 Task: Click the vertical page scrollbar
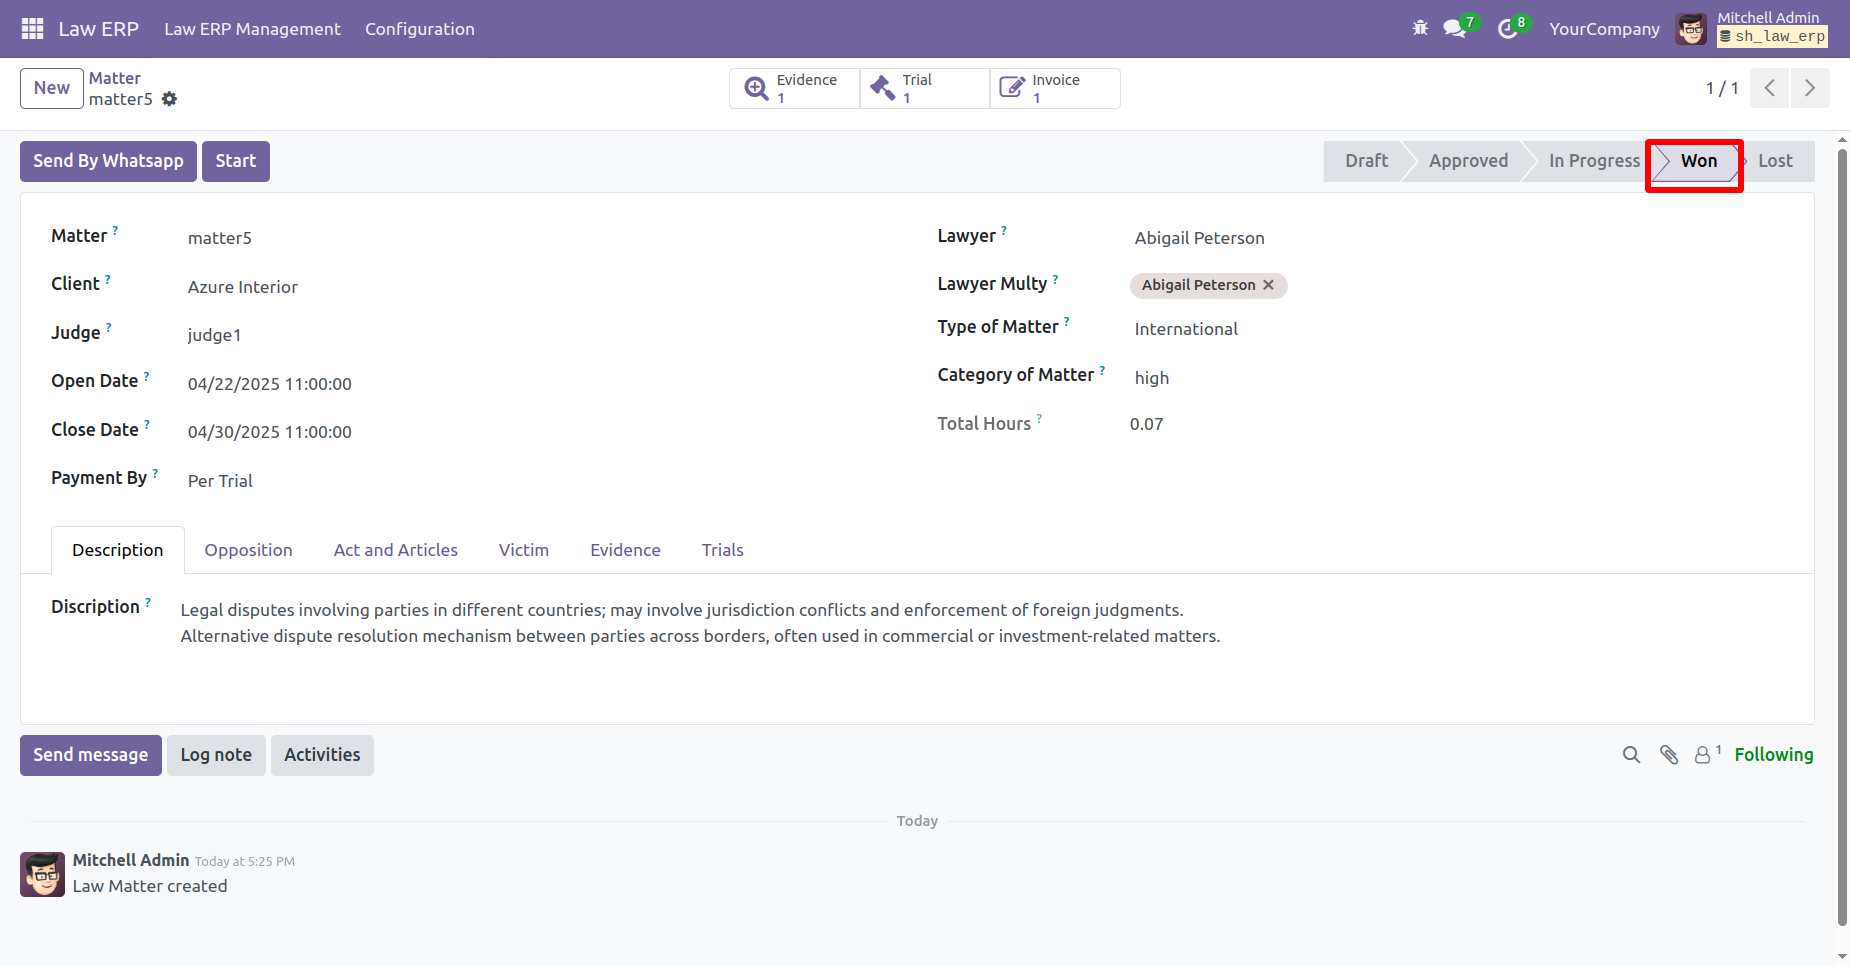(x=1842, y=540)
